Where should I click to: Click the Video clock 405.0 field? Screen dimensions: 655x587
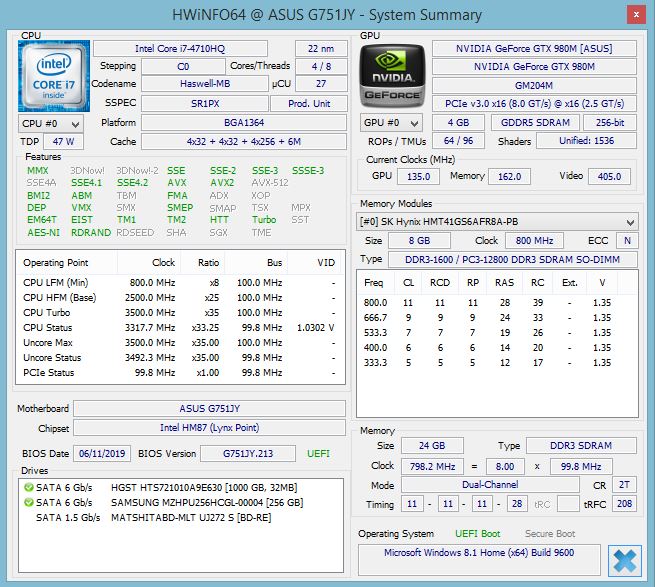coord(609,176)
